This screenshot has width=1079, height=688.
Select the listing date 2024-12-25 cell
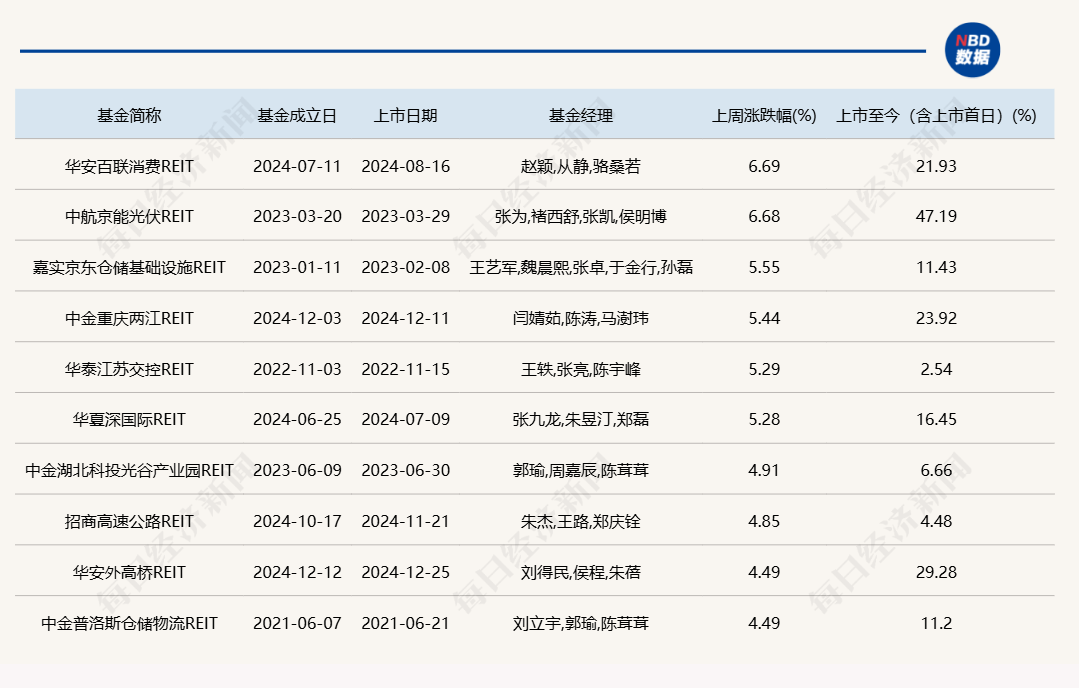[x=405, y=572]
